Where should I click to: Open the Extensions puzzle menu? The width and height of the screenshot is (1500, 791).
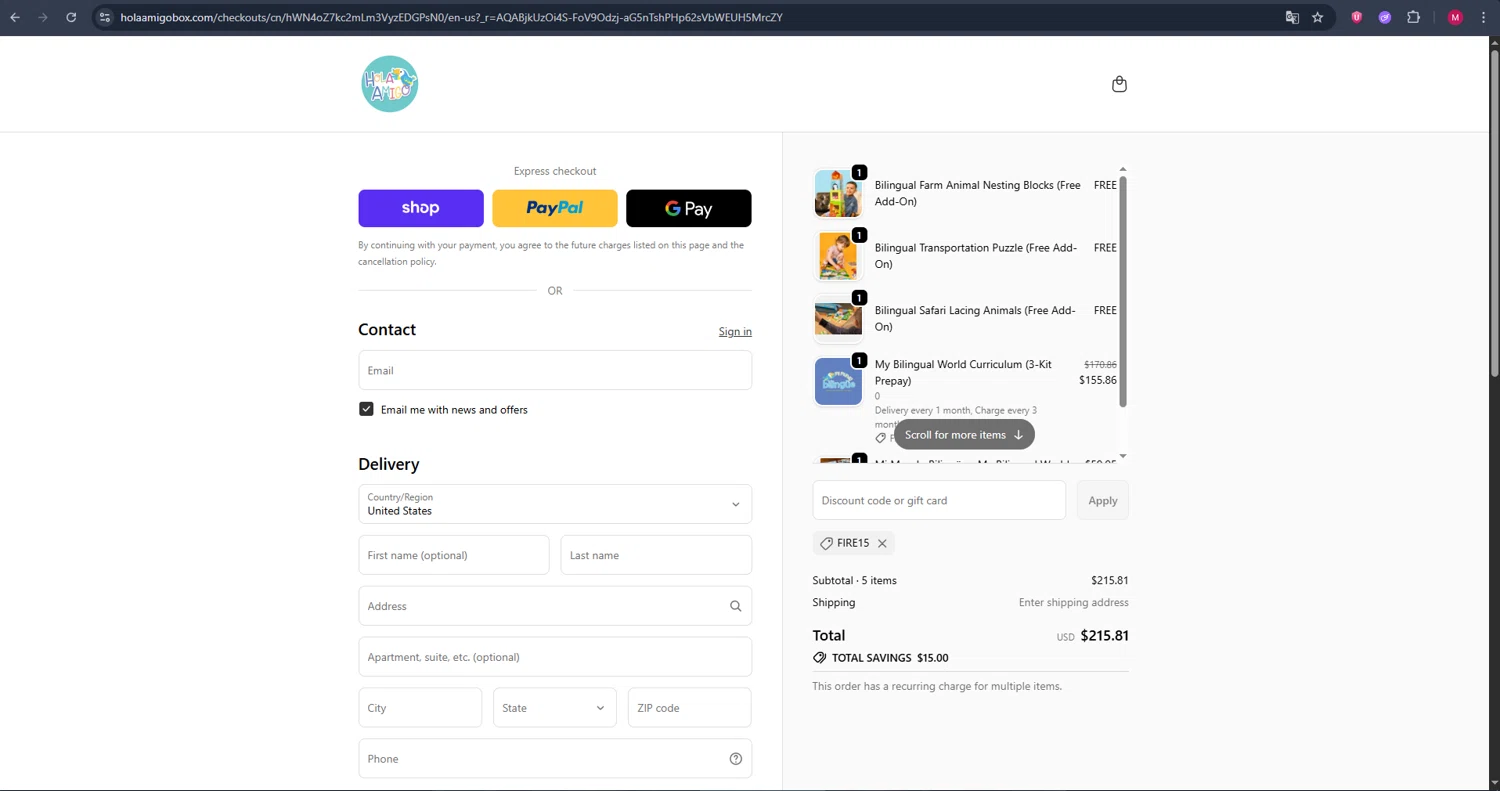click(x=1413, y=17)
